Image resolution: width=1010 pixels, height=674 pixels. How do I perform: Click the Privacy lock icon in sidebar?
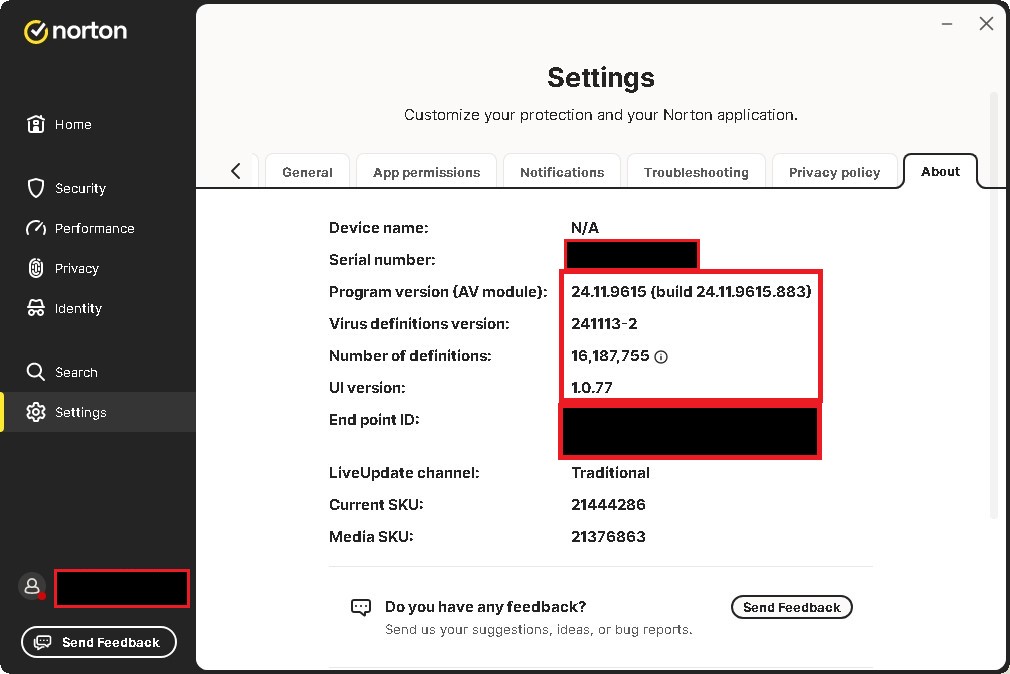pyautogui.click(x=36, y=268)
